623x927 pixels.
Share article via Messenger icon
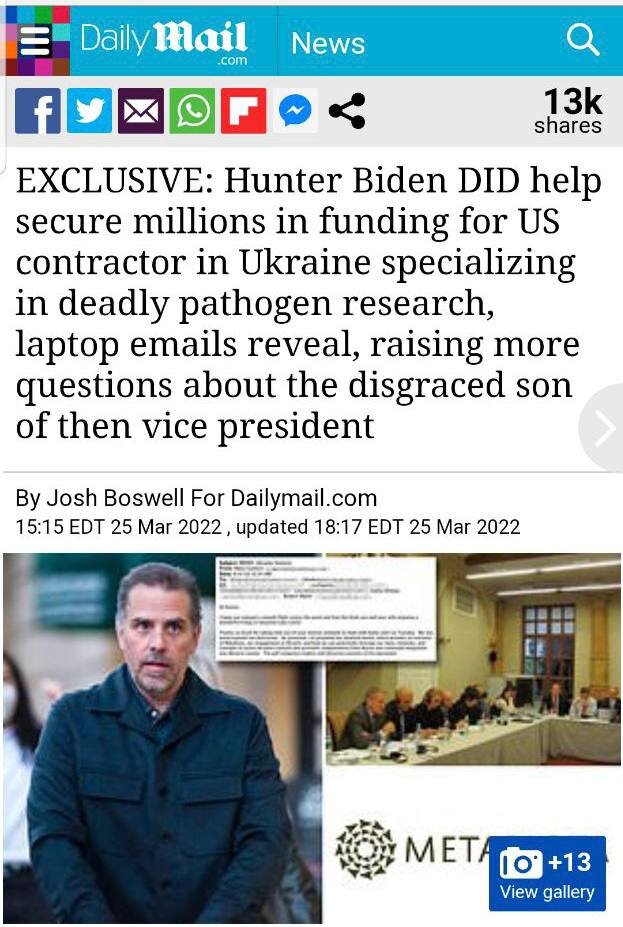point(295,111)
